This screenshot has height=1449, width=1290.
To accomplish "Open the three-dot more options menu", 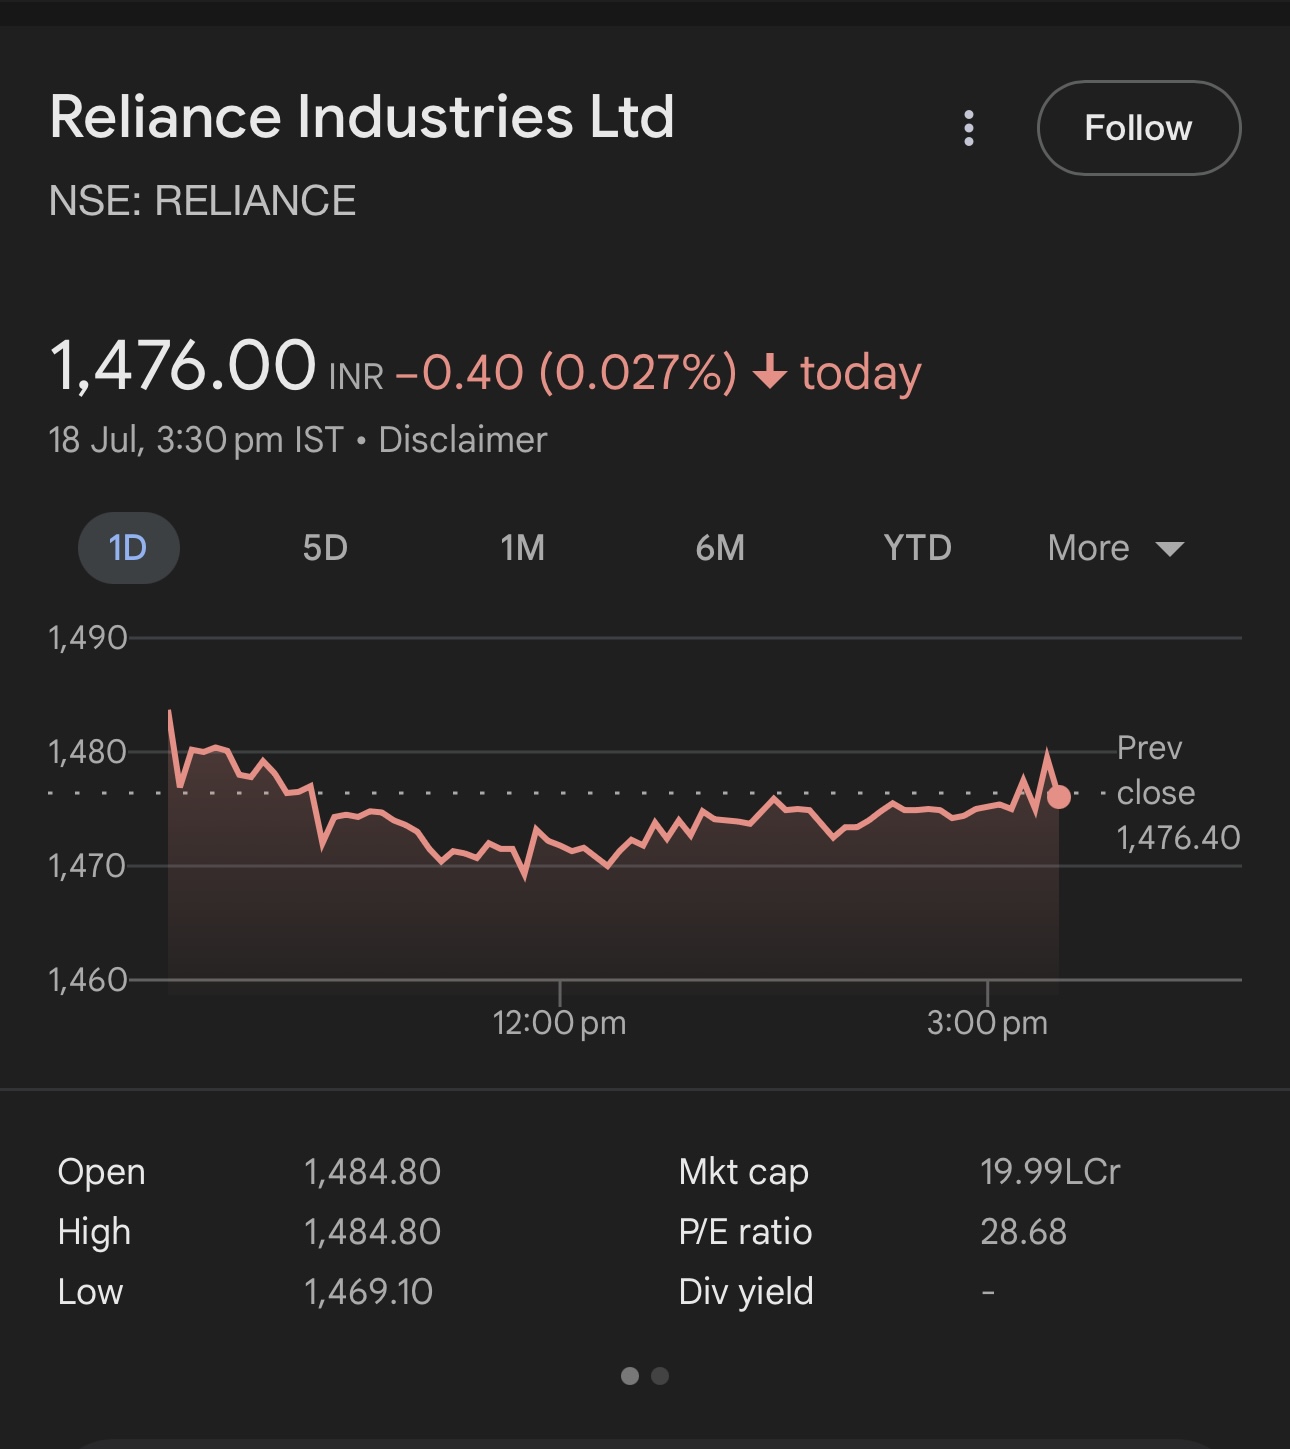I will pyautogui.click(x=968, y=128).
